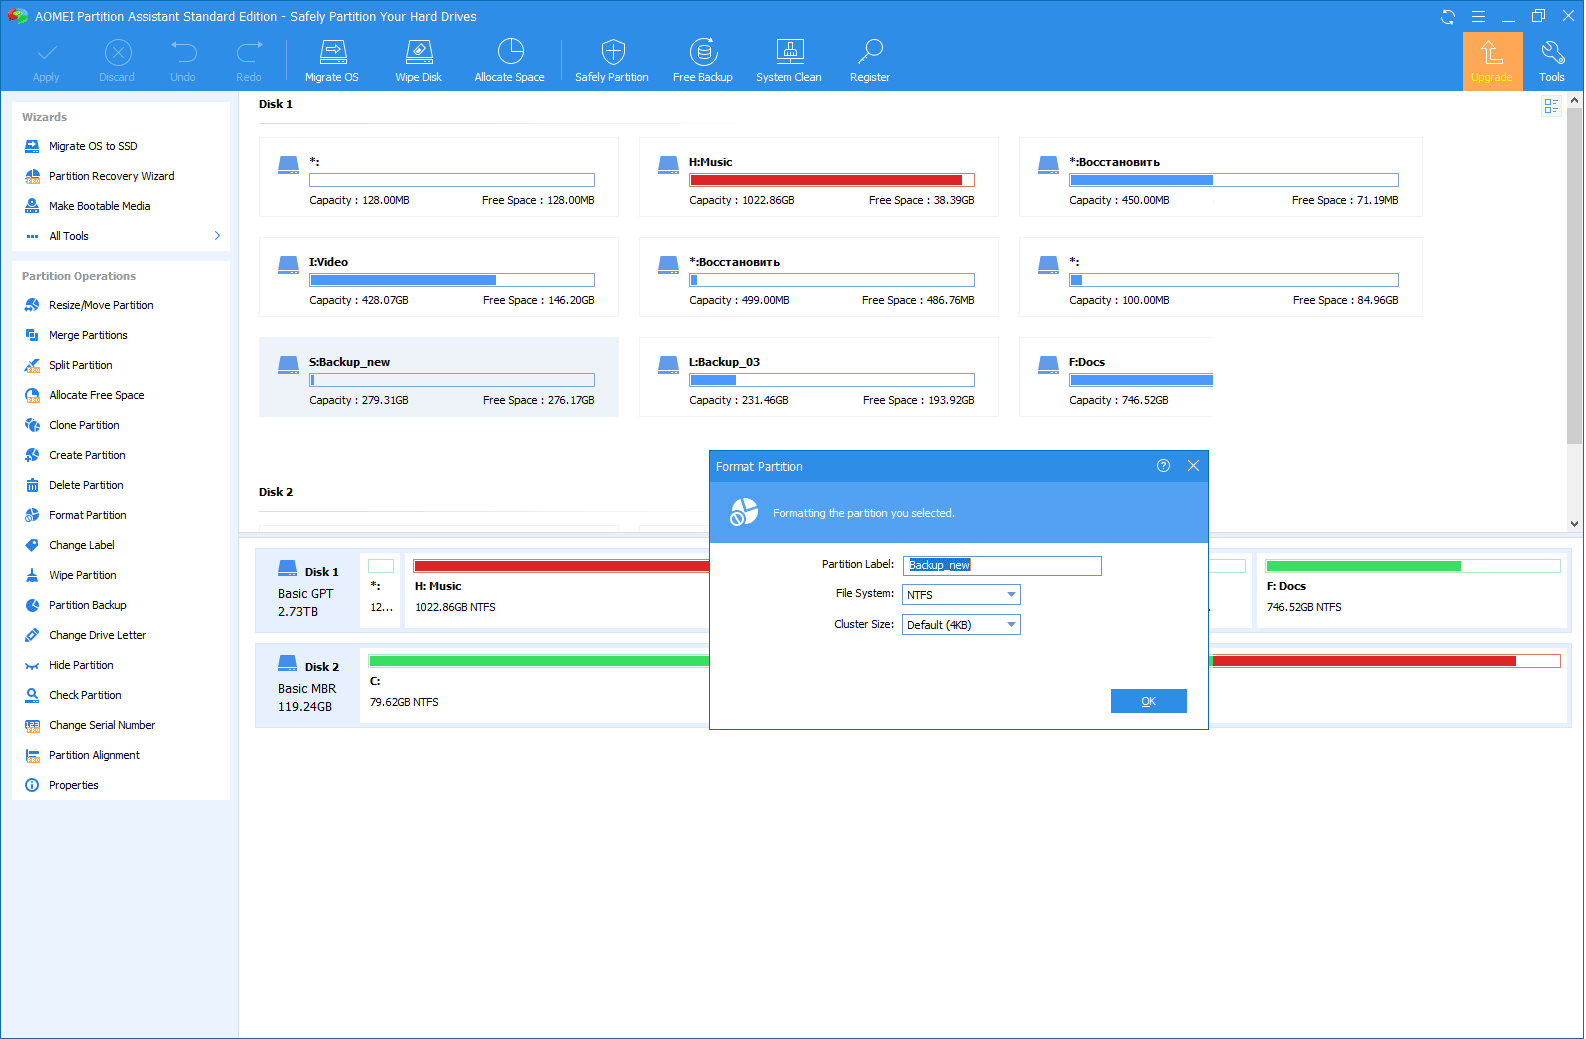Start System Clean from the toolbar
Image resolution: width=1586 pixels, height=1039 pixels.
pos(789,61)
